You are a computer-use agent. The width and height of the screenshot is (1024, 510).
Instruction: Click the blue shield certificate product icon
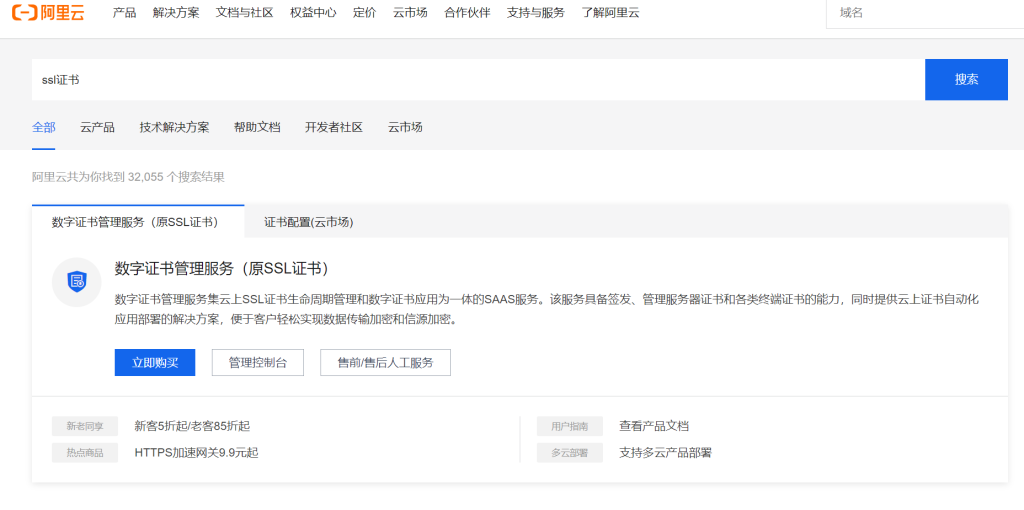point(77,282)
